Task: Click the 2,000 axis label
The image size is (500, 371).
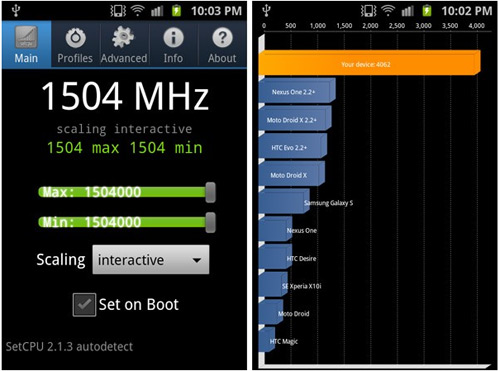Action: pos(370,26)
